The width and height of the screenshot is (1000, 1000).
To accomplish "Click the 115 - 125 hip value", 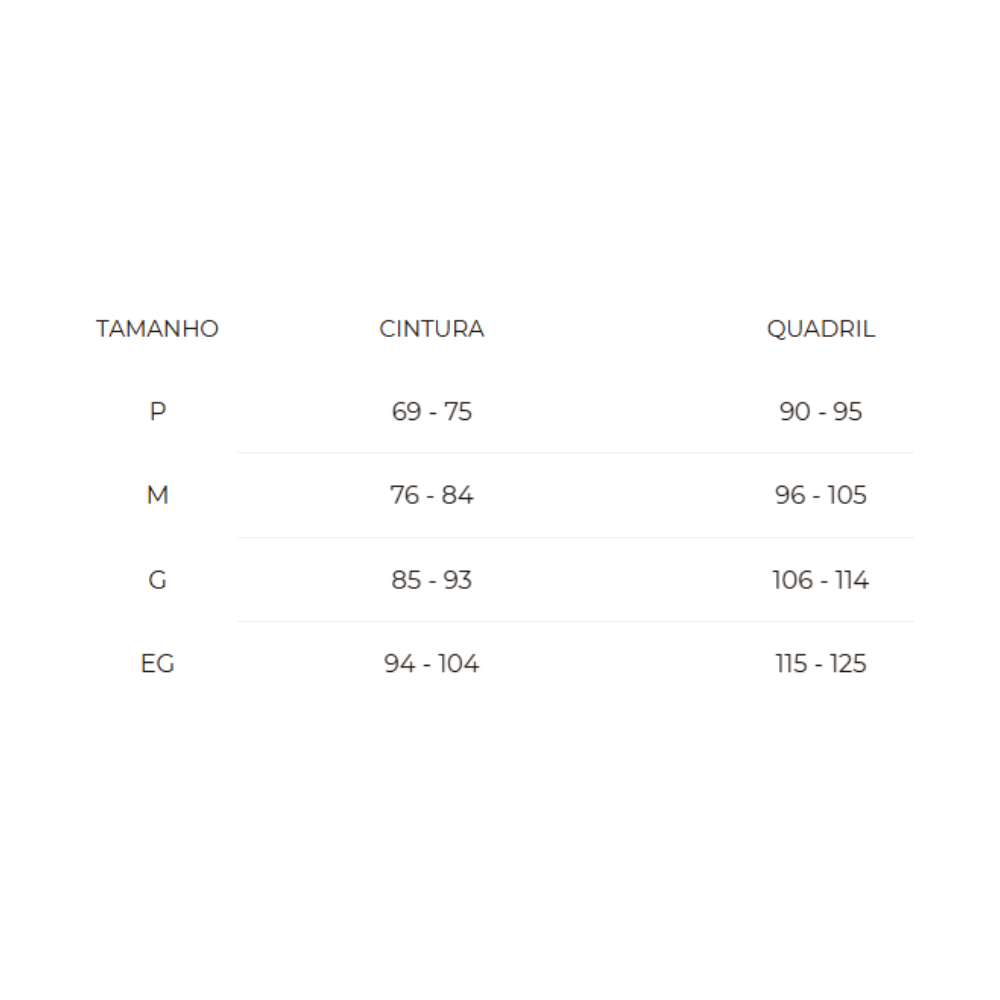I will 820,663.
